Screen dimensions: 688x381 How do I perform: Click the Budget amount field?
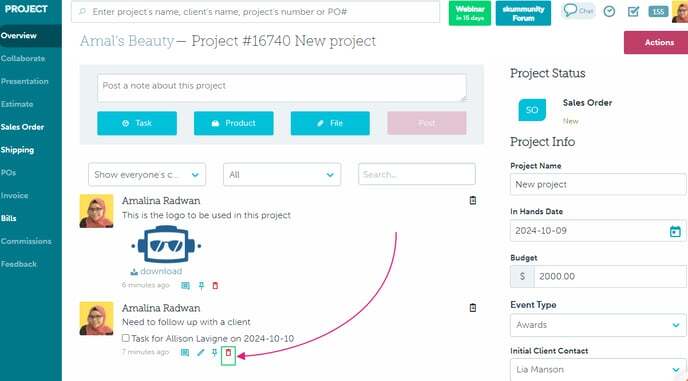pos(610,277)
